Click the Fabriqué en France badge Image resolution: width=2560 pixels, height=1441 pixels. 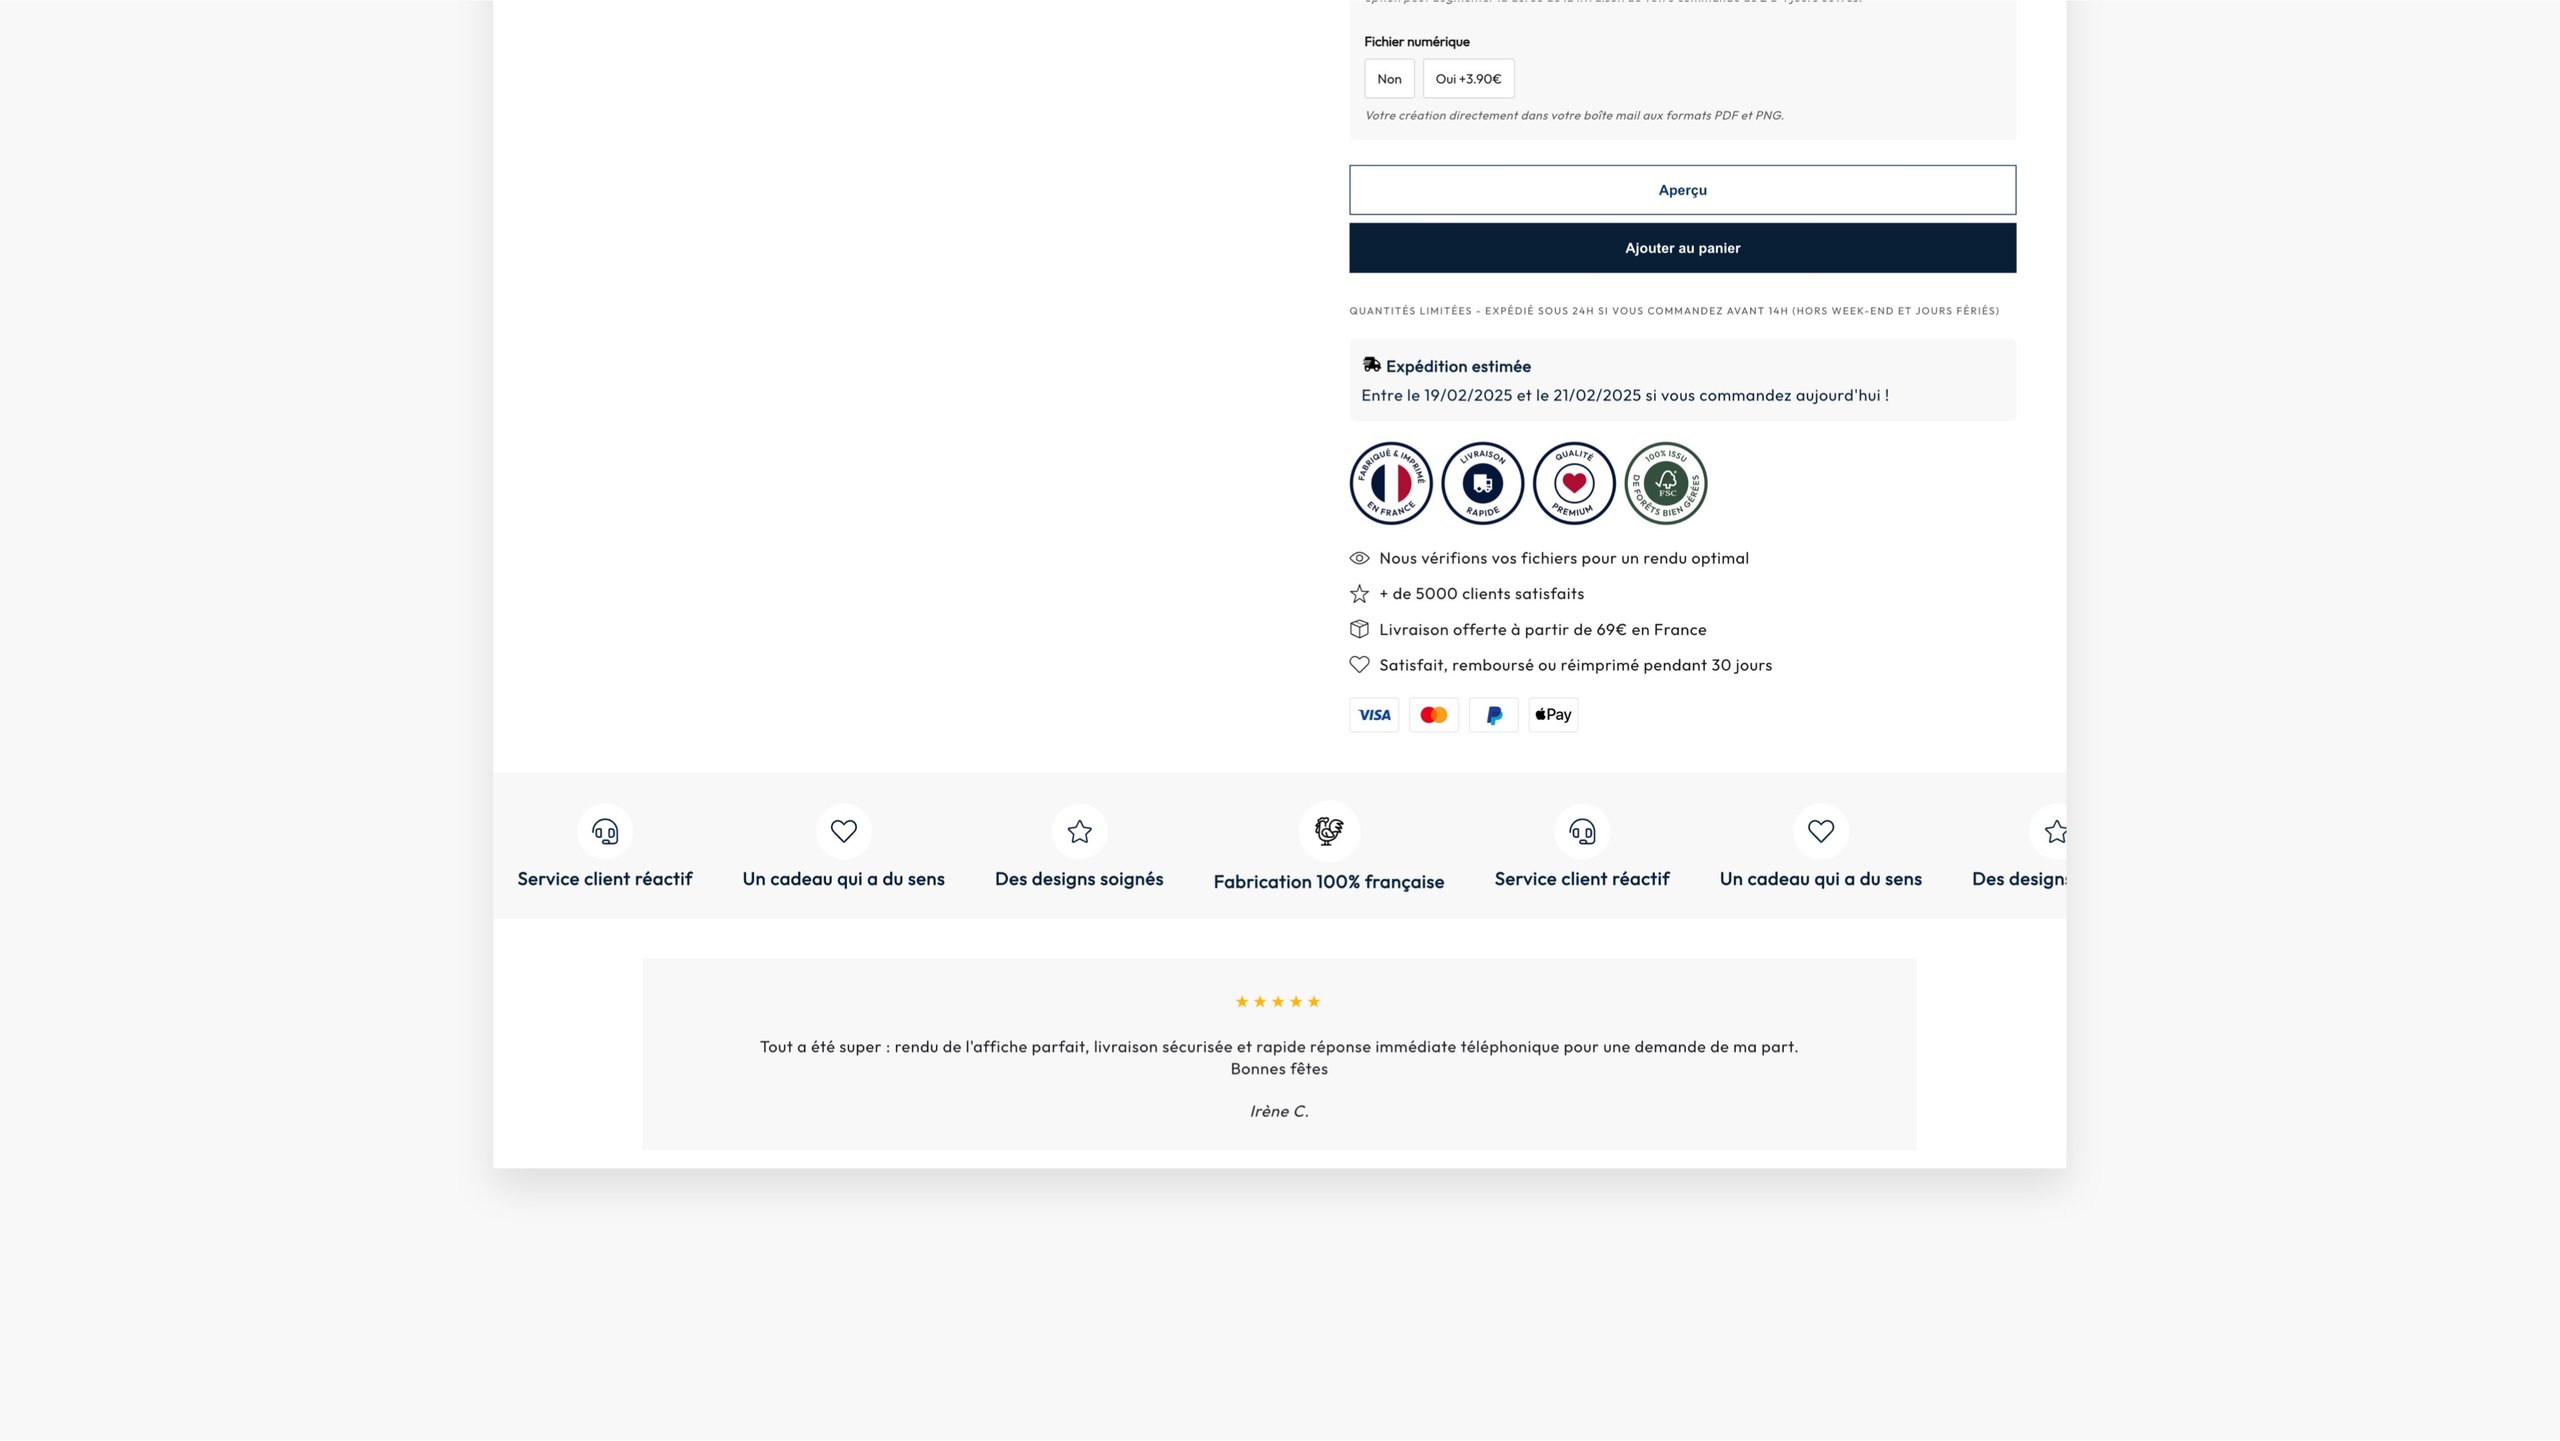pos(1390,483)
